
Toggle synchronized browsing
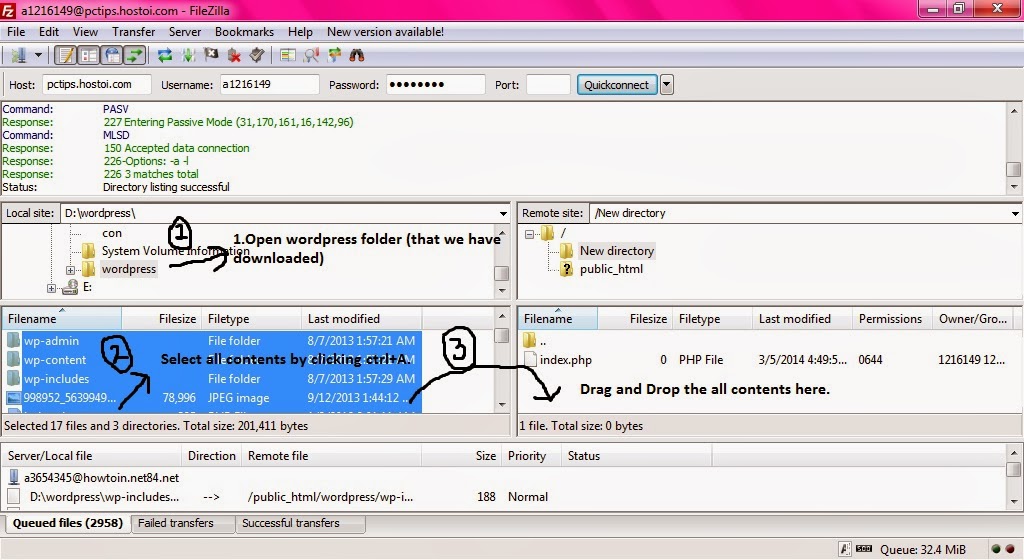coord(334,55)
